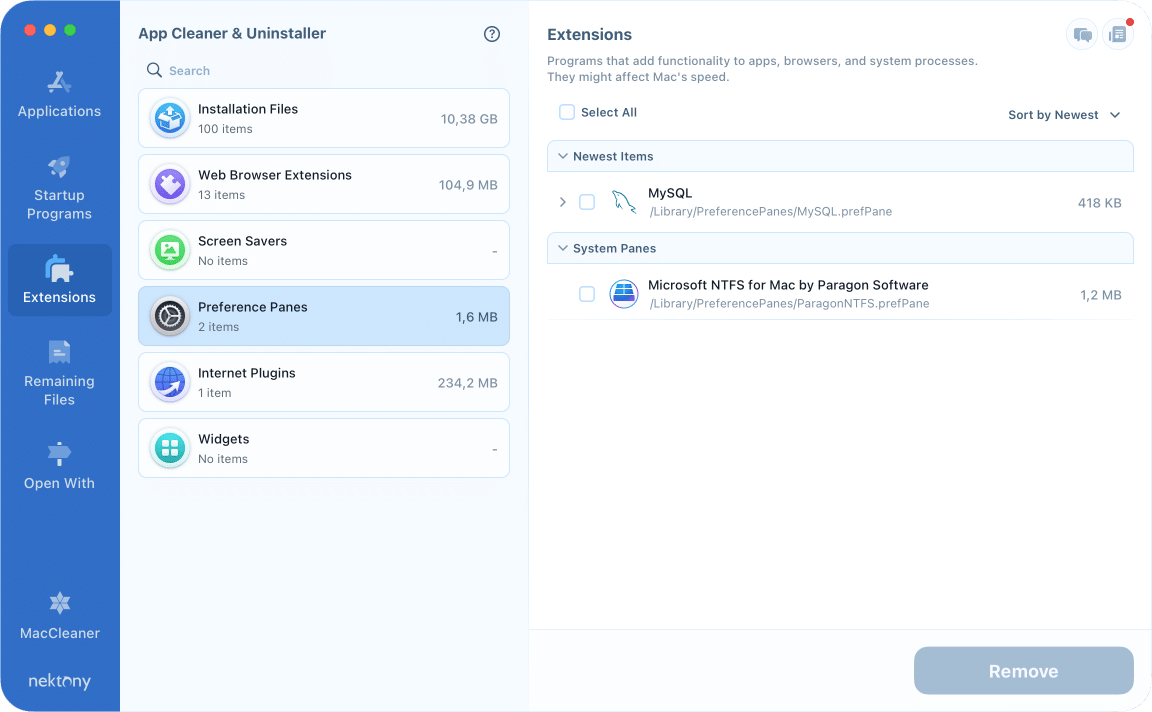1152x712 pixels.
Task: Click the Extensions heading text
Action: click(x=589, y=35)
